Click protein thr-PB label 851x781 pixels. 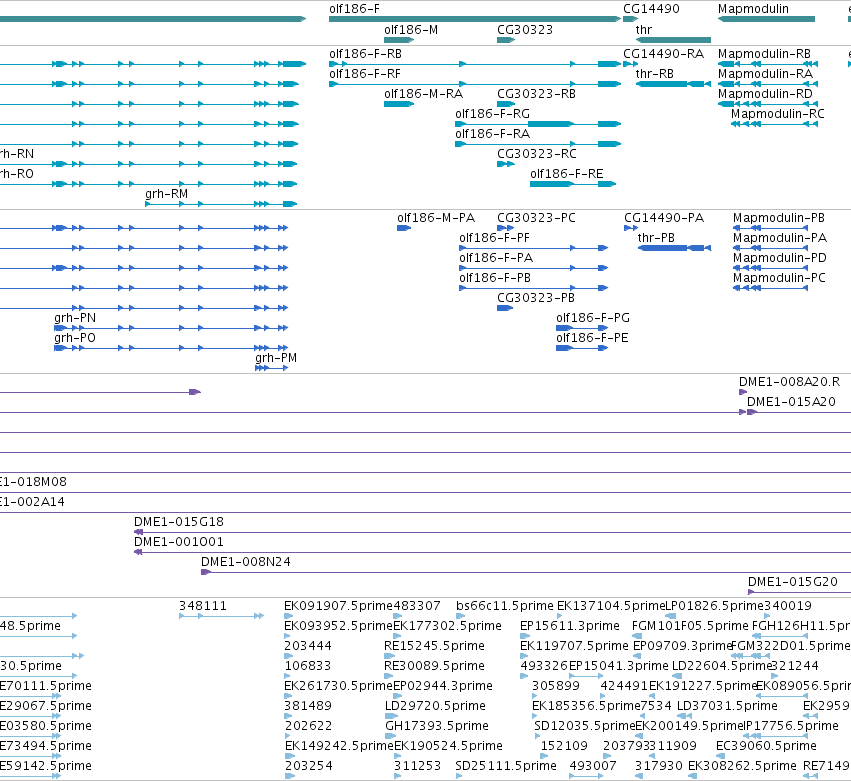(x=656, y=238)
